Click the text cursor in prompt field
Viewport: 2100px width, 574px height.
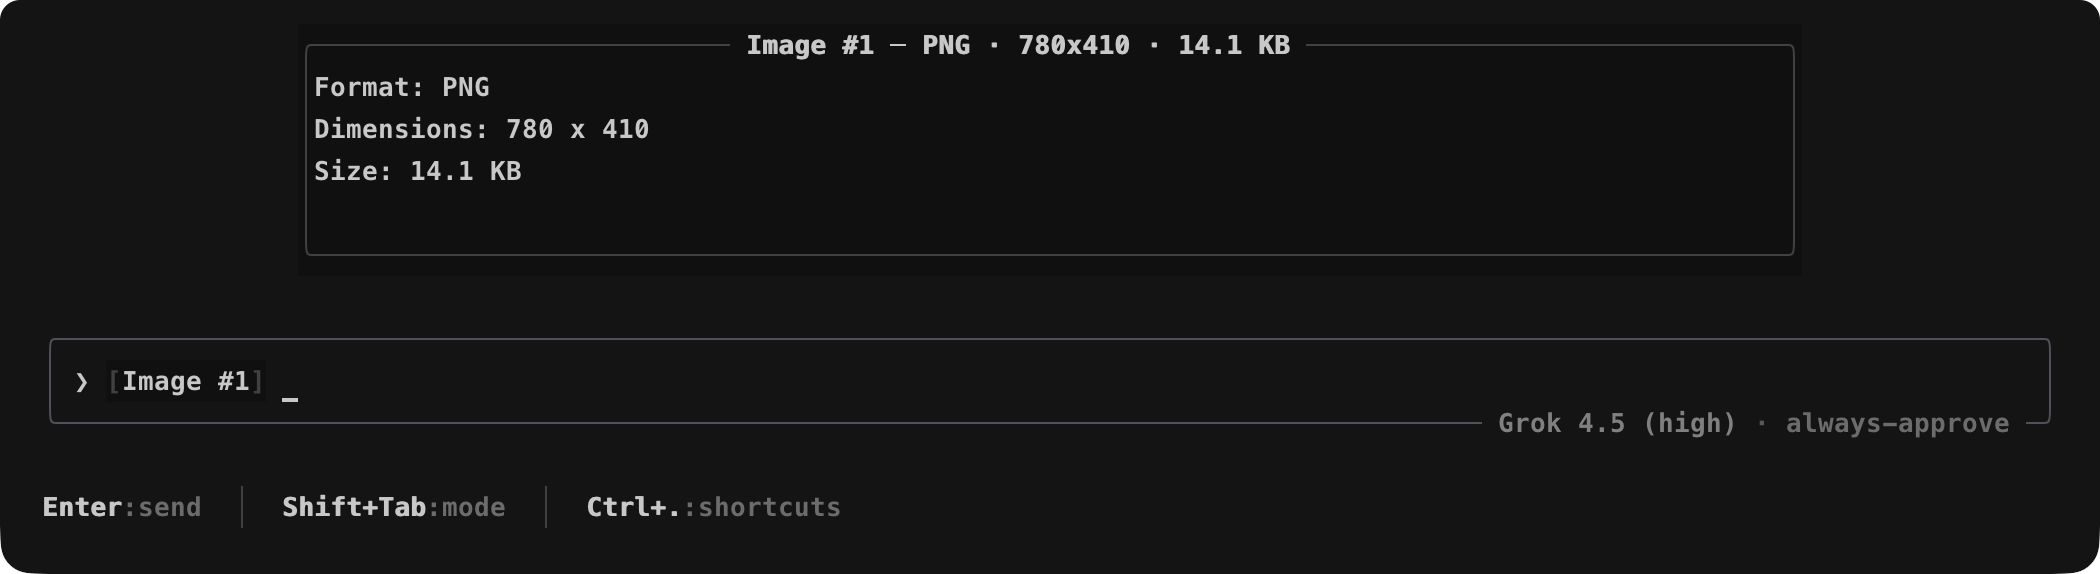290,399
